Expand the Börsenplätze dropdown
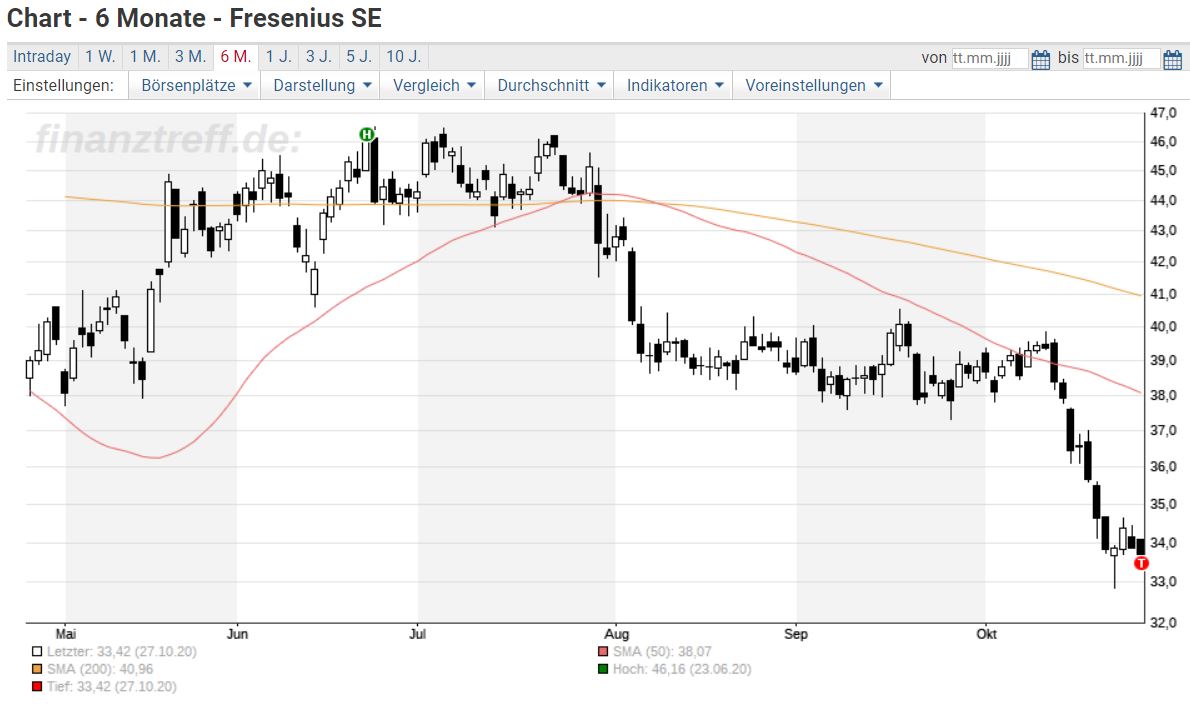Viewport: 1190px width, 710px height. tap(196, 86)
